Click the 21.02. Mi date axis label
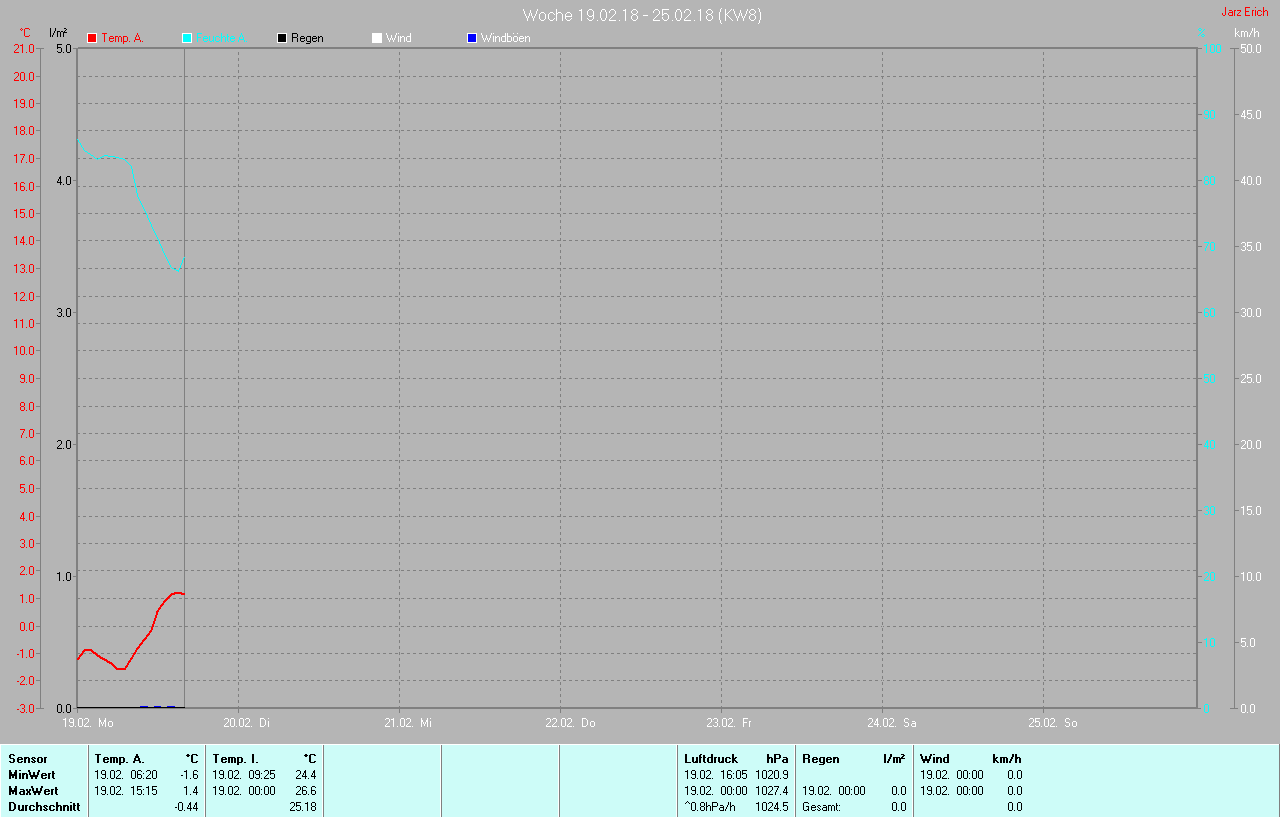 point(408,722)
